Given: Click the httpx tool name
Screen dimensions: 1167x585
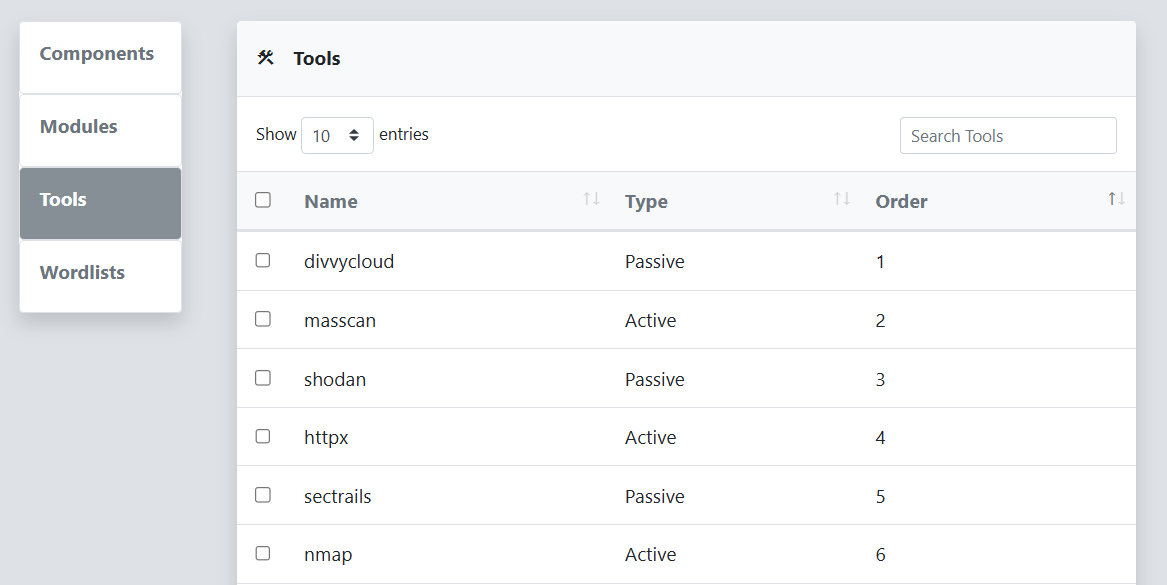Looking at the screenshot, I should coord(326,438).
